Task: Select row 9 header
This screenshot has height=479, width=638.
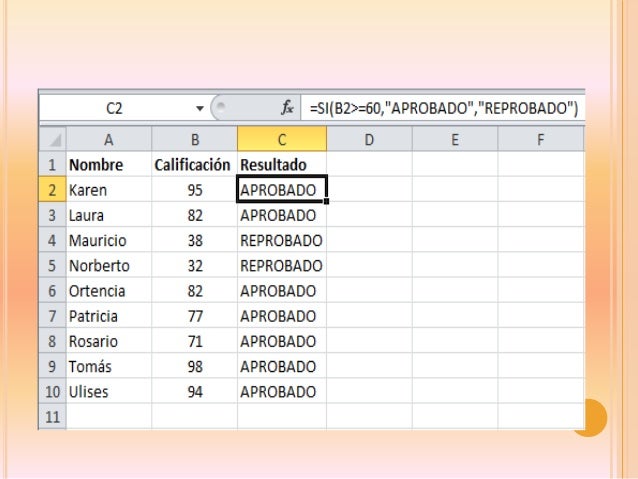Action: (52, 366)
